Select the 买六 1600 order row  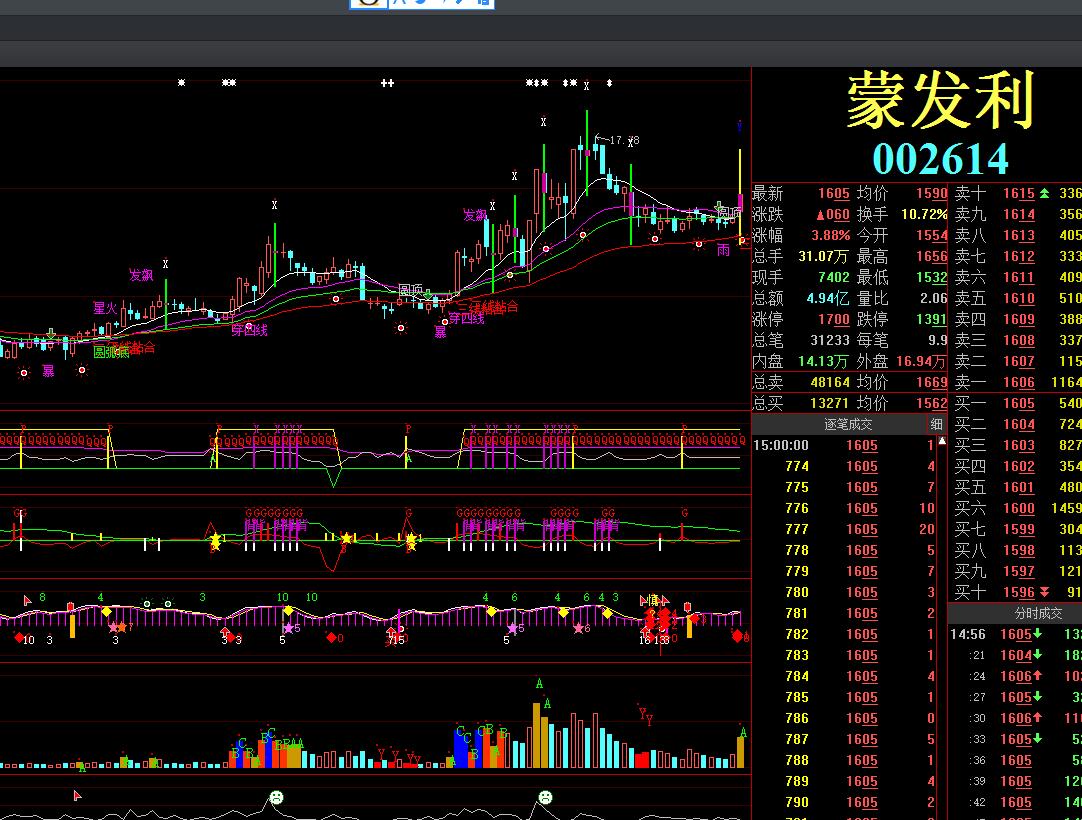pos(1016,508)
